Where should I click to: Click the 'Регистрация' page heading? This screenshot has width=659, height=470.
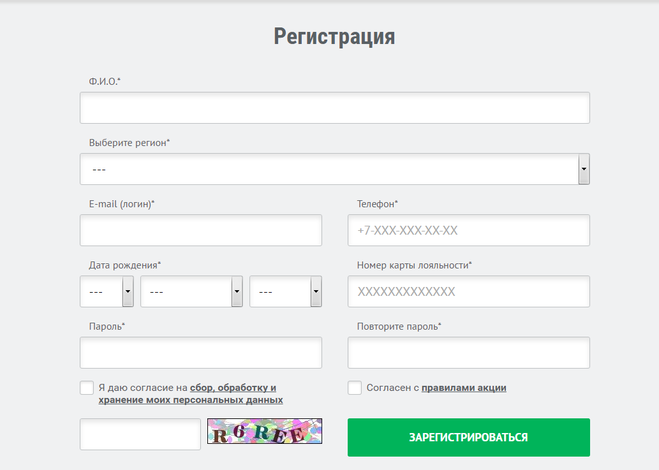pyautogui.click(x=334, y=37)
